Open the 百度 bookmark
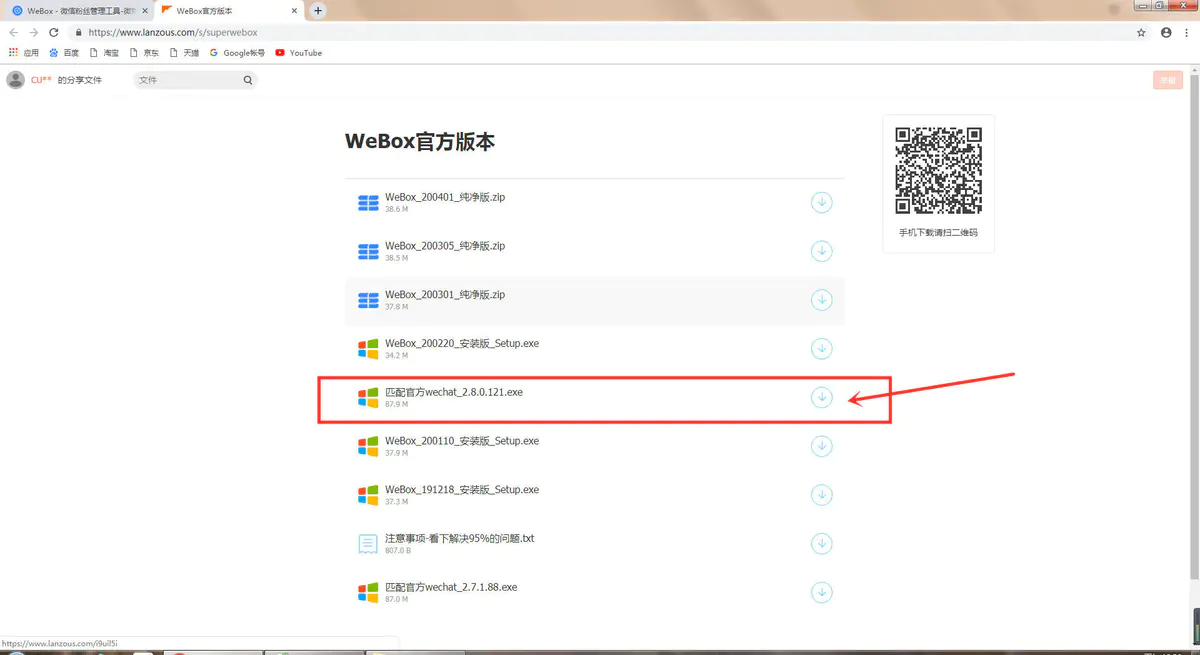Screen dimensions: 1200x655 pyautogui.click(x=64, y=53)
